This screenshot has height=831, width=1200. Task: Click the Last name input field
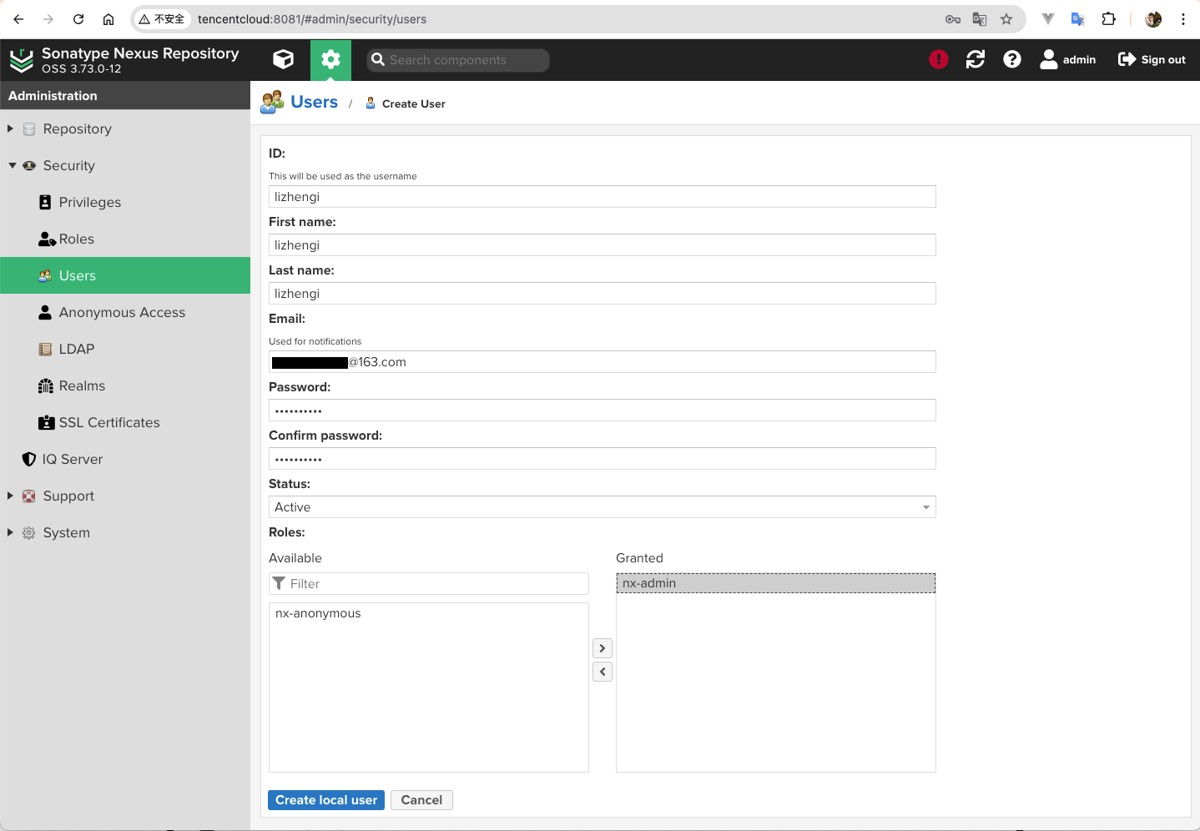click(x=602, y=294)
